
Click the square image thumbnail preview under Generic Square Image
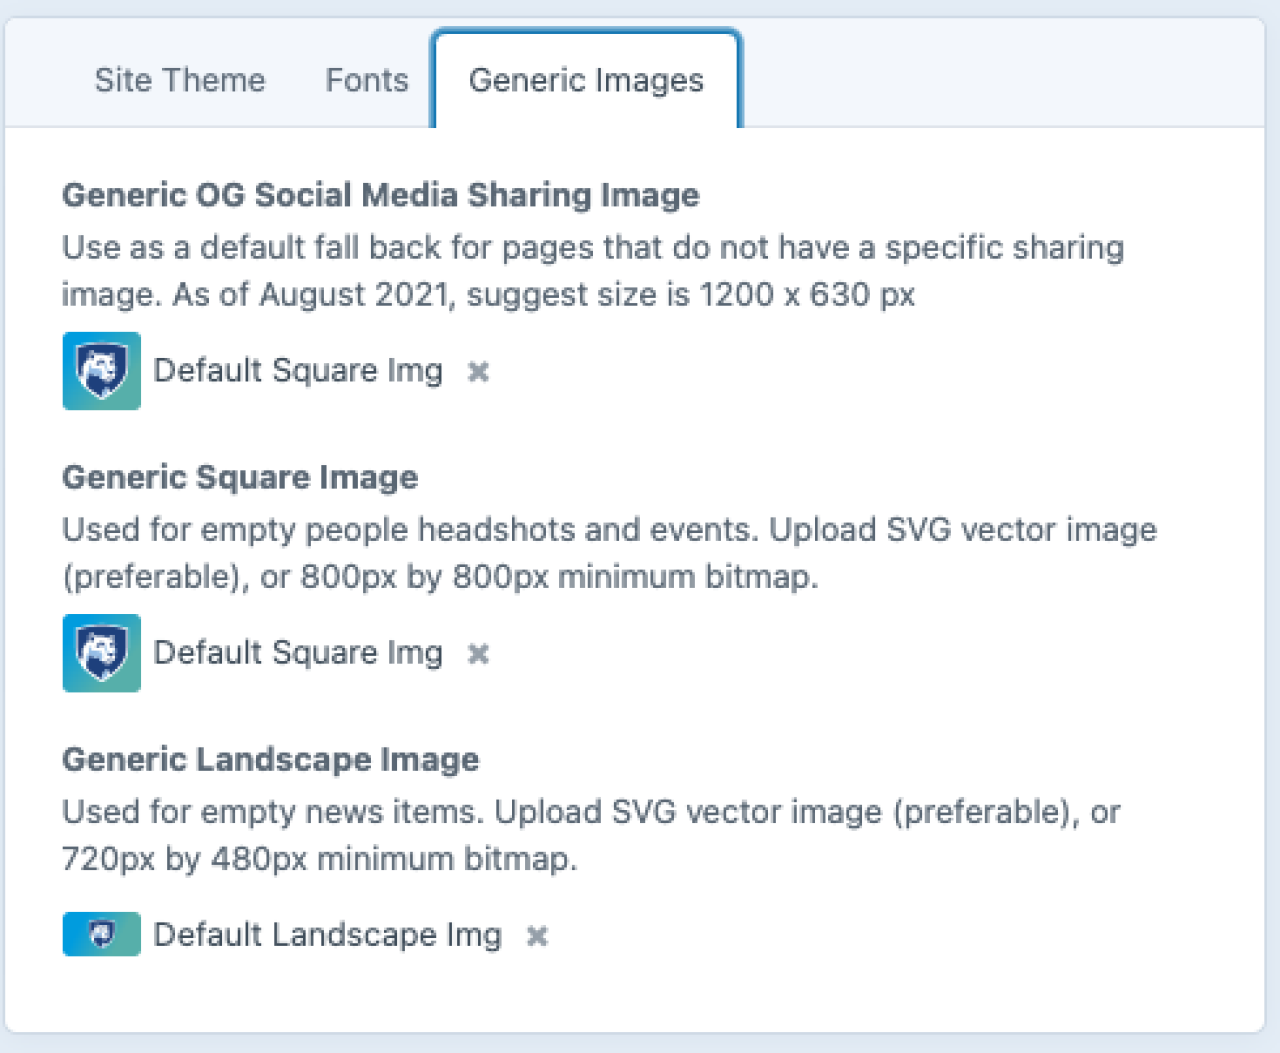coord(101,653)
